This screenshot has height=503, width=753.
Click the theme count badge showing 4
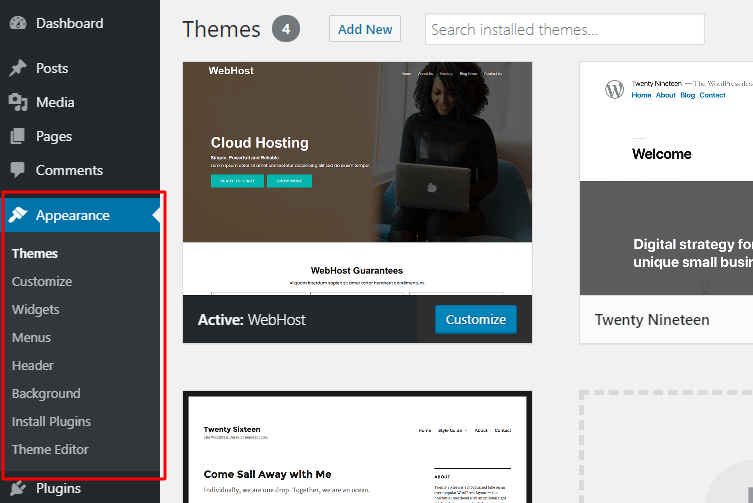click(286, 29)
